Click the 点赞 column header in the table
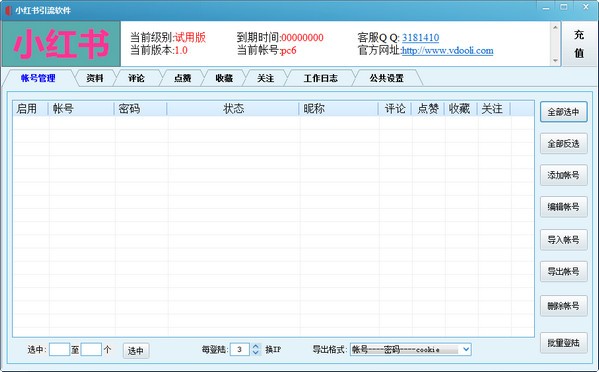Screen dimensions: 599x372 click(x=428, y=108)
